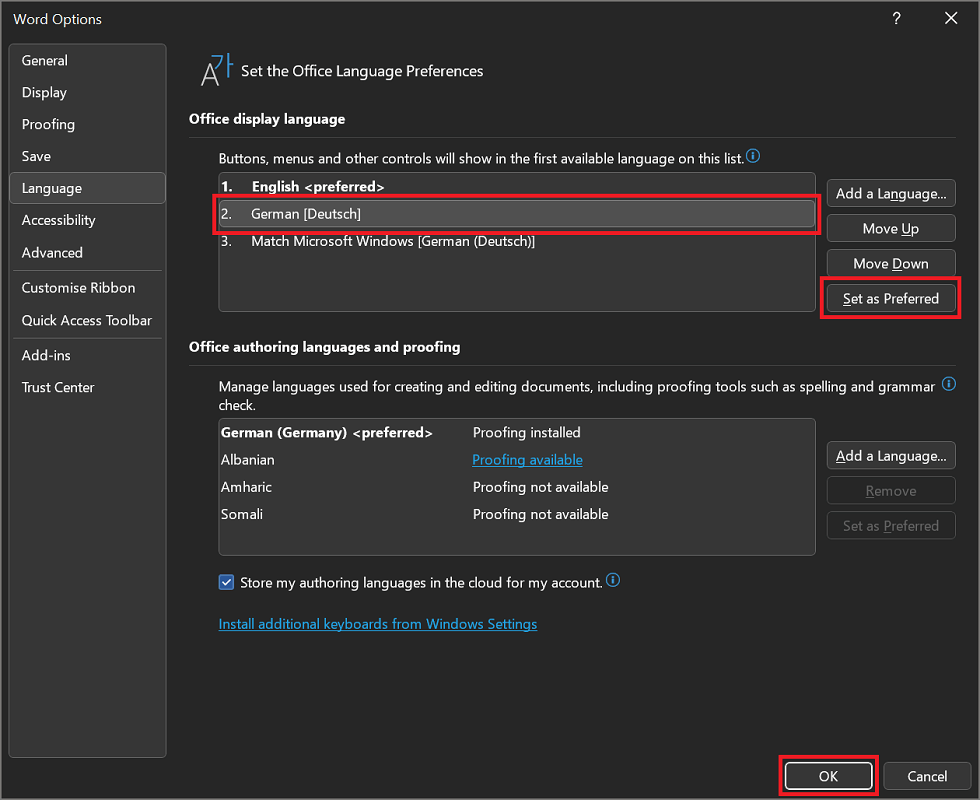Go to Save options
Image resolution: width=980 pixels, height=800 pixels.
tap(88, 156)
